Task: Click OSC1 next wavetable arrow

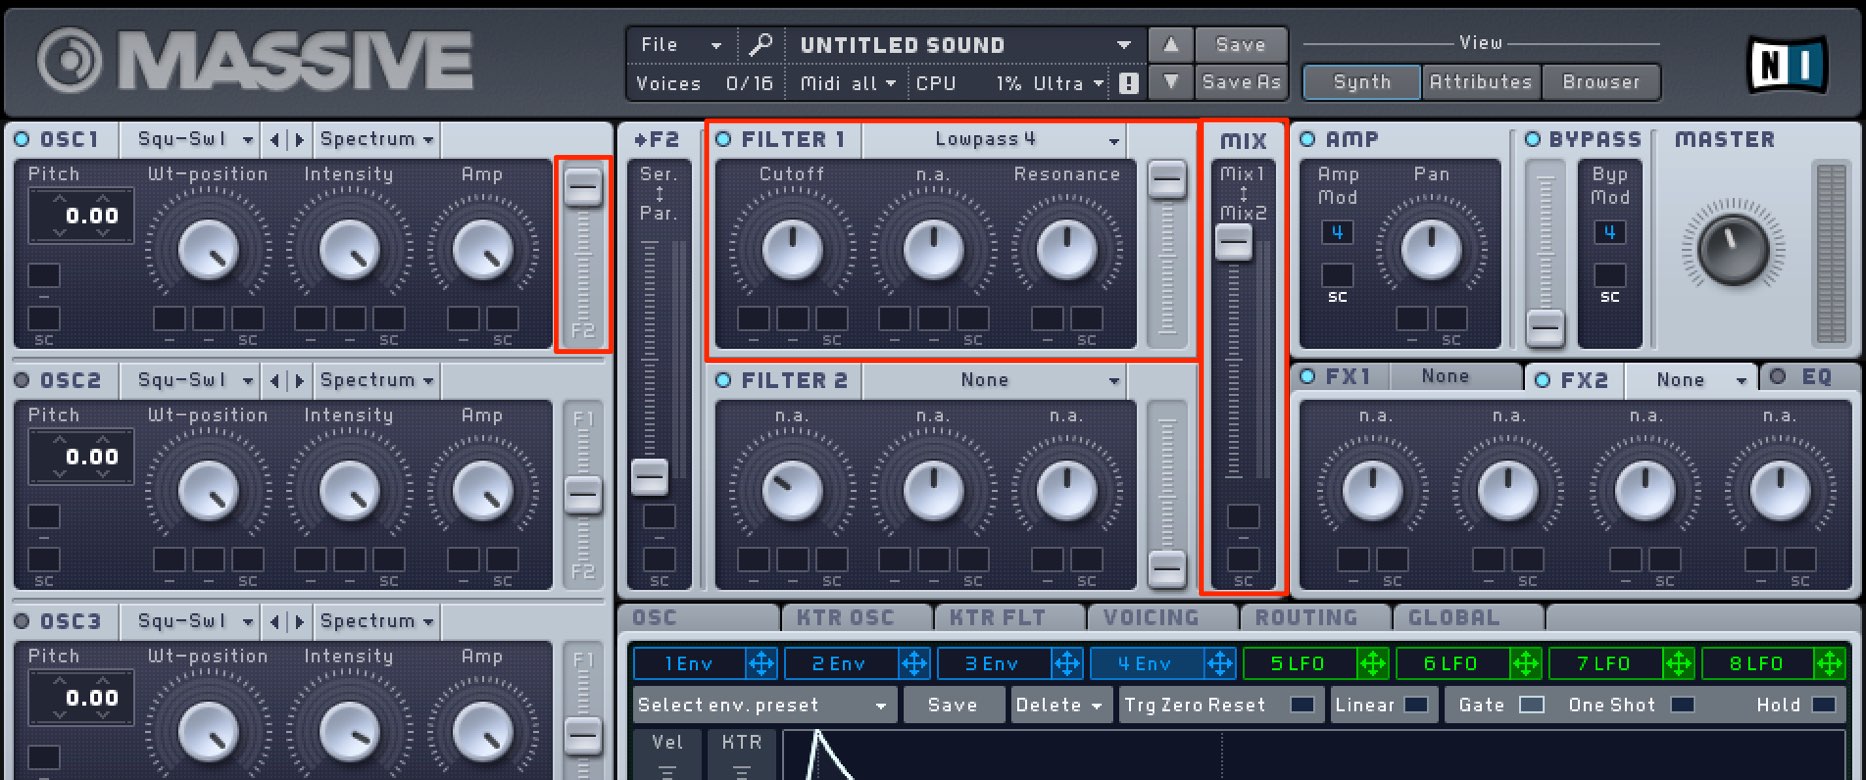Action: pos(298,140)
